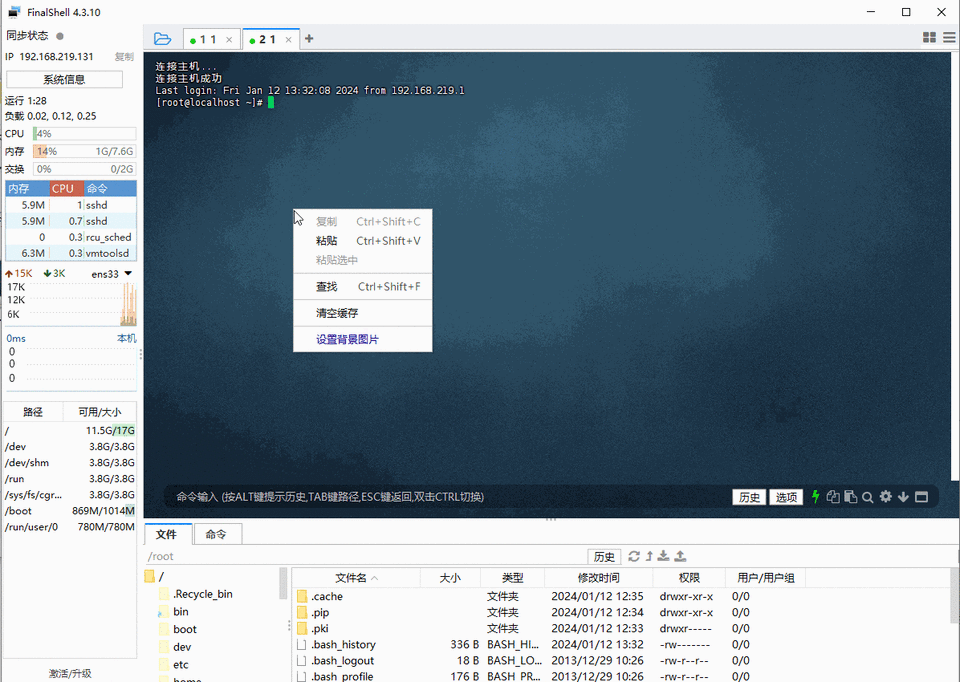This screenshot has height=682, width=960.
Task: Click the download file icon
Action: click(664, 556)
